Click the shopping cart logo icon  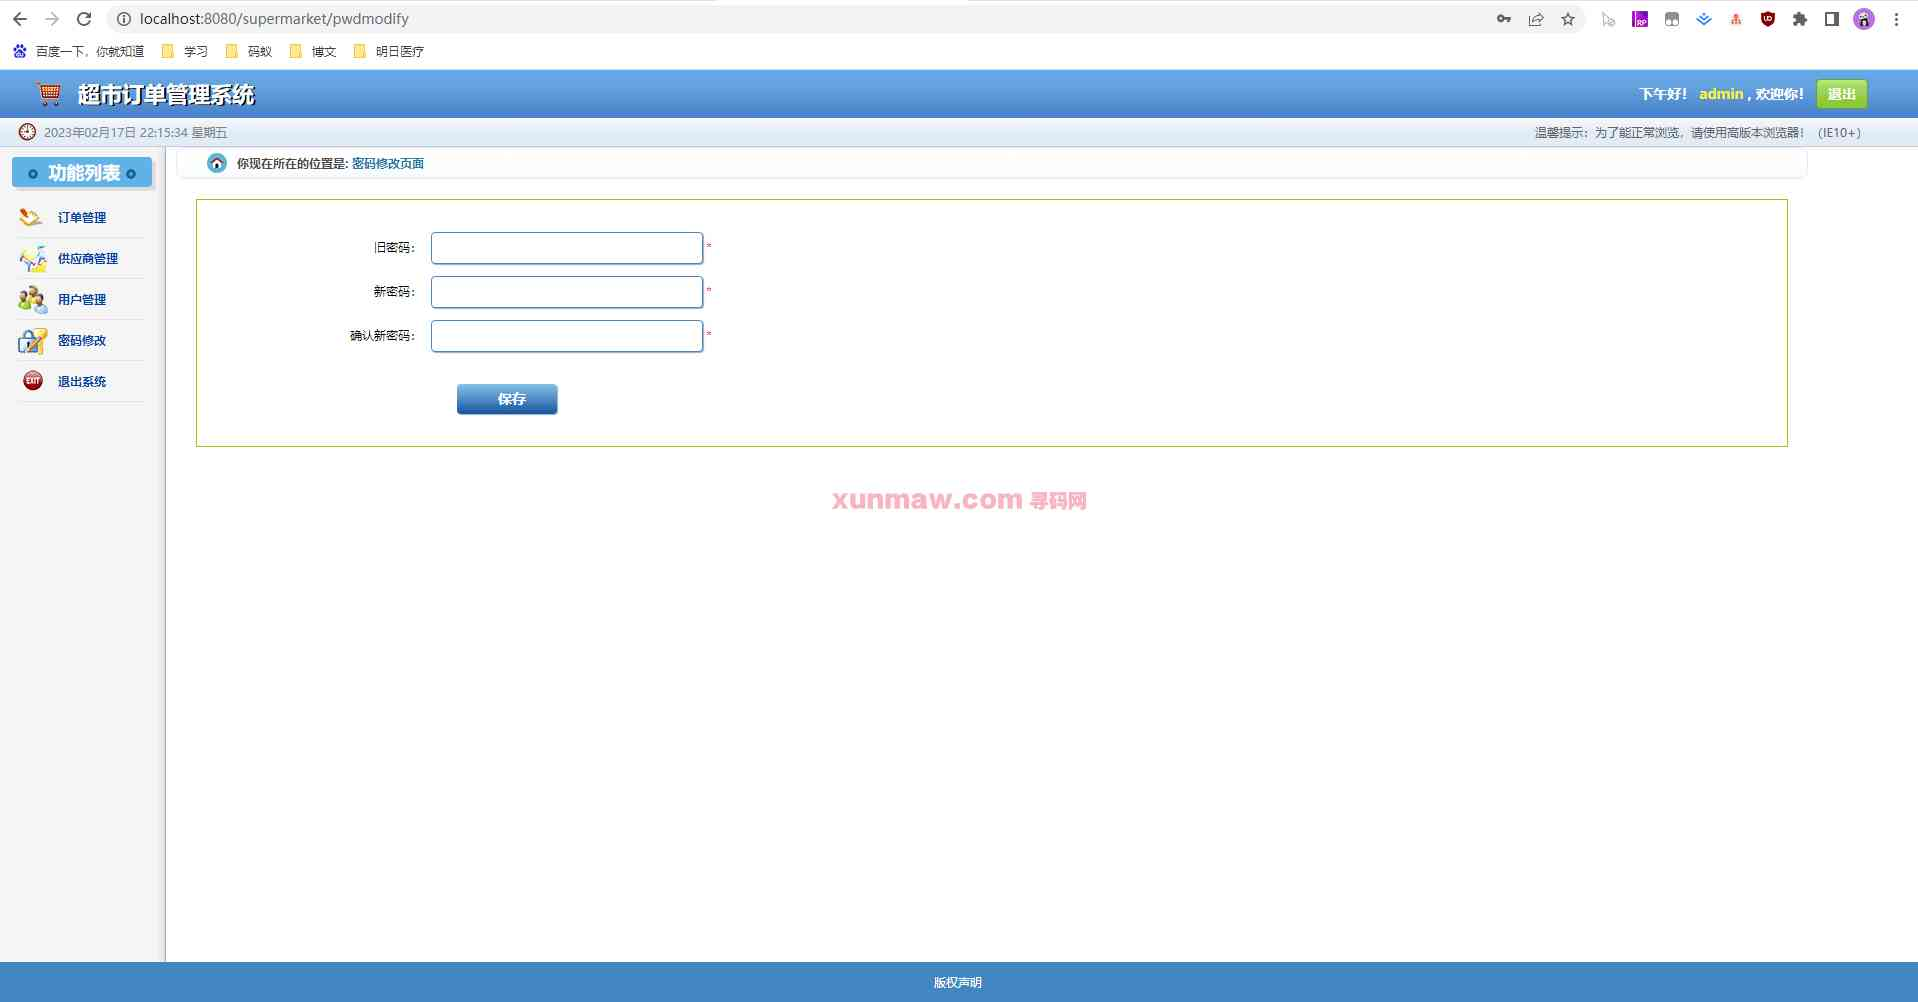pos(49,94)
